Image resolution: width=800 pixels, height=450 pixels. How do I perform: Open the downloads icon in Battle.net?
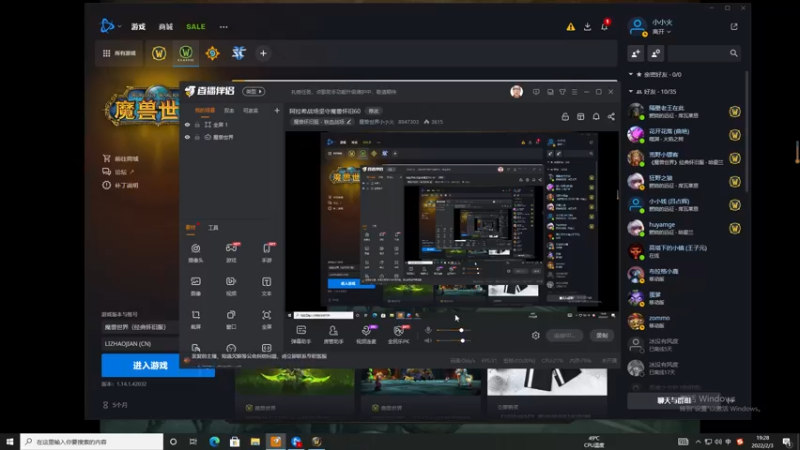click(x=587, y=27)
